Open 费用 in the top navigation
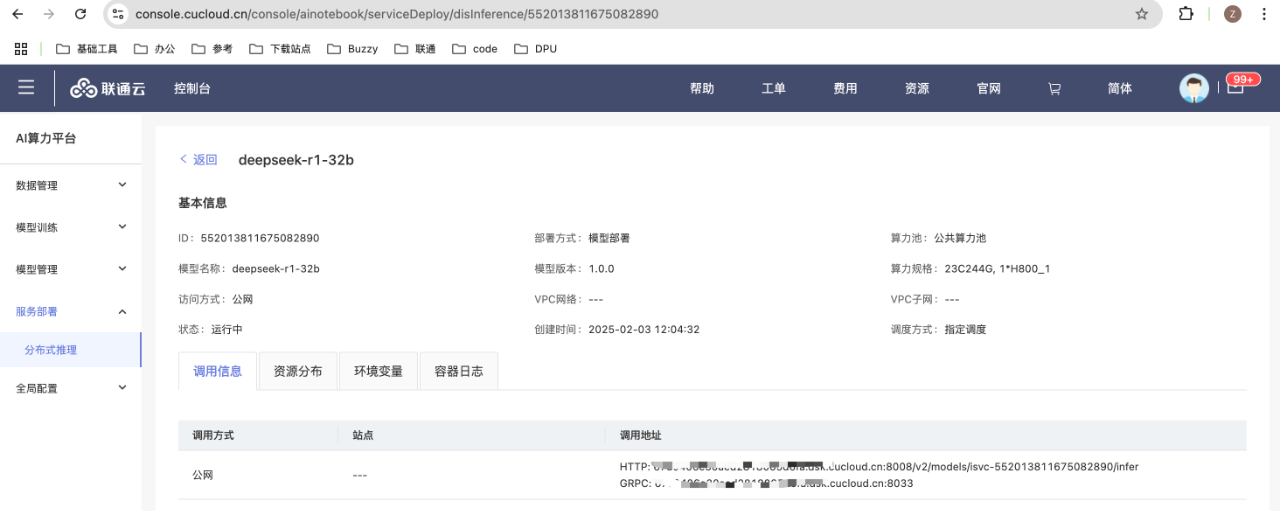This screenshot has width=1280, height=511. (x=845, y=88)
